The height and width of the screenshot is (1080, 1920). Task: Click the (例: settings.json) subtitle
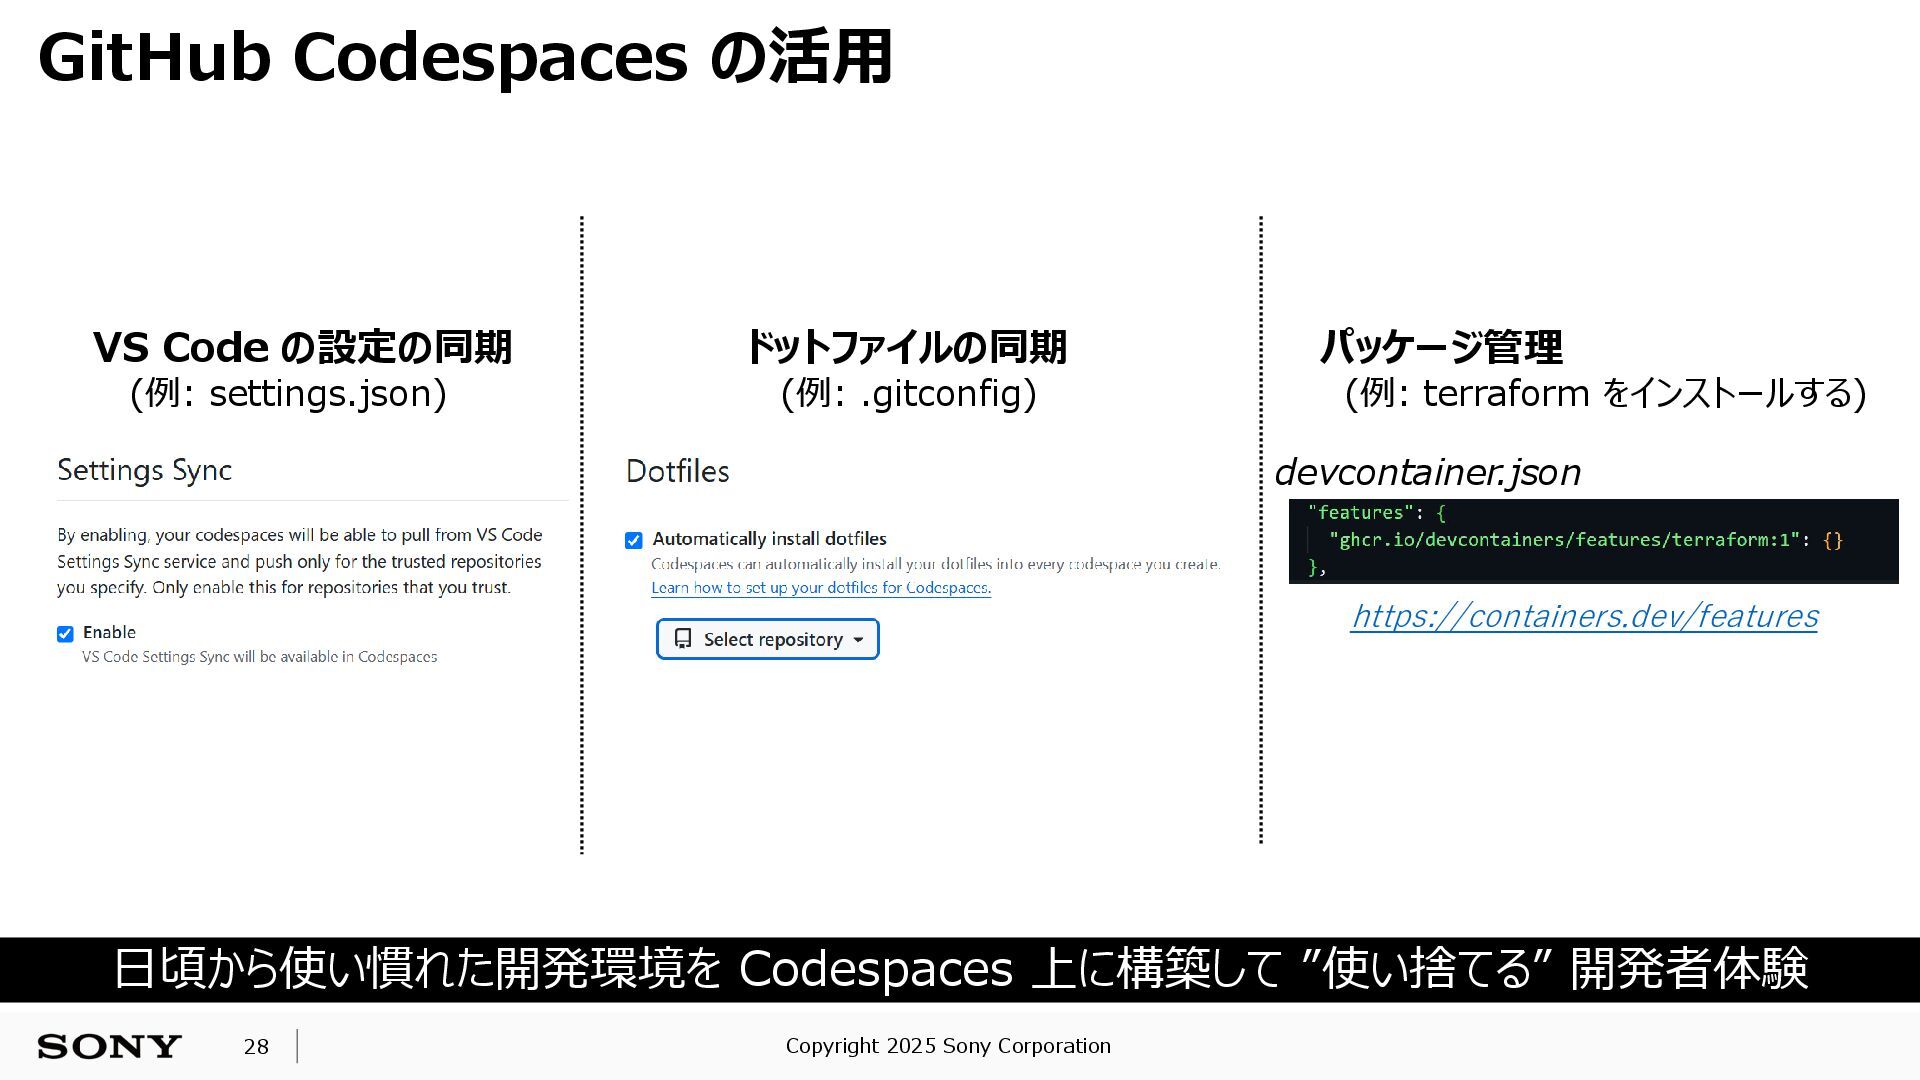click(x=288, y=393)
